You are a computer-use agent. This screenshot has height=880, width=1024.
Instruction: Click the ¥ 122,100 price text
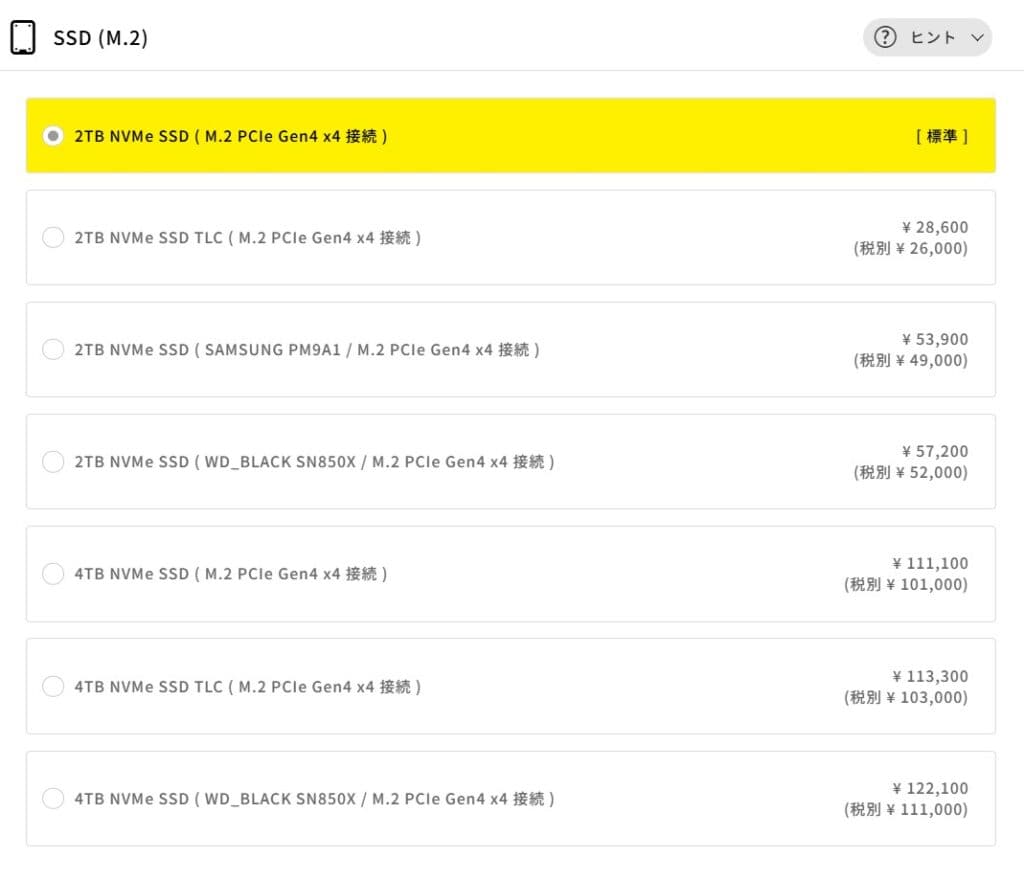coord(930,789)
